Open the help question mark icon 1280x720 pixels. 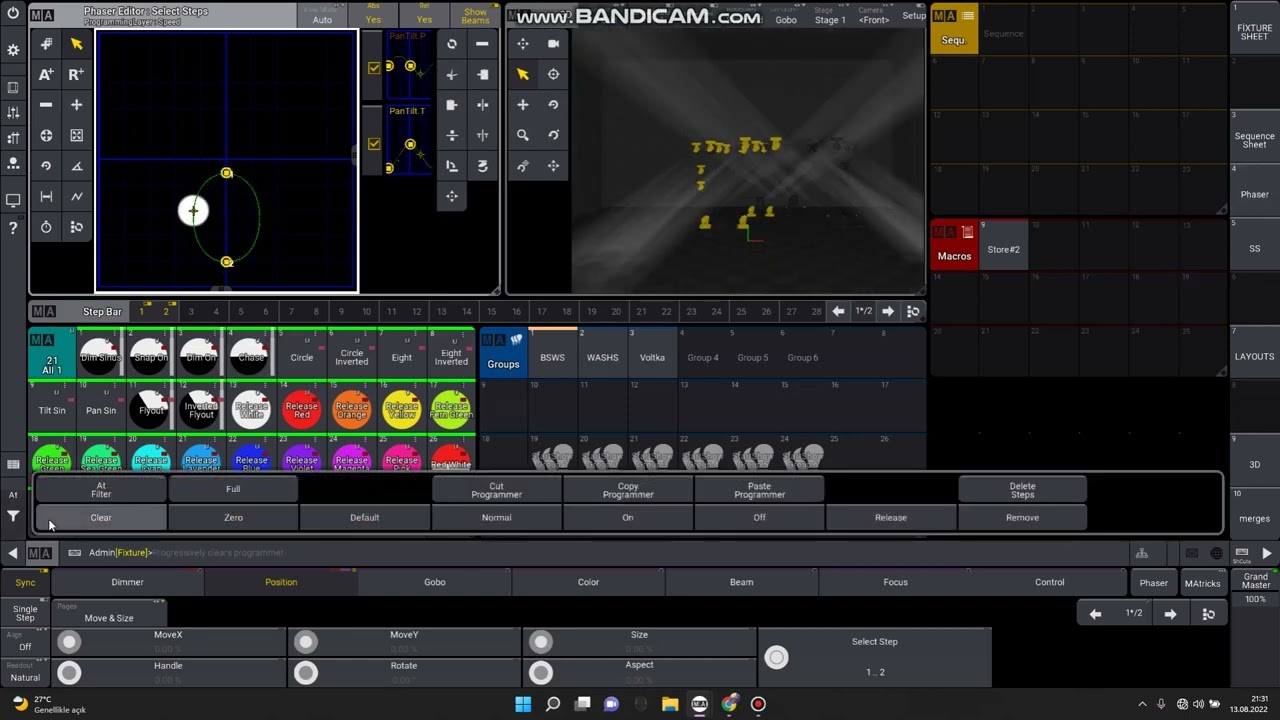13,228
